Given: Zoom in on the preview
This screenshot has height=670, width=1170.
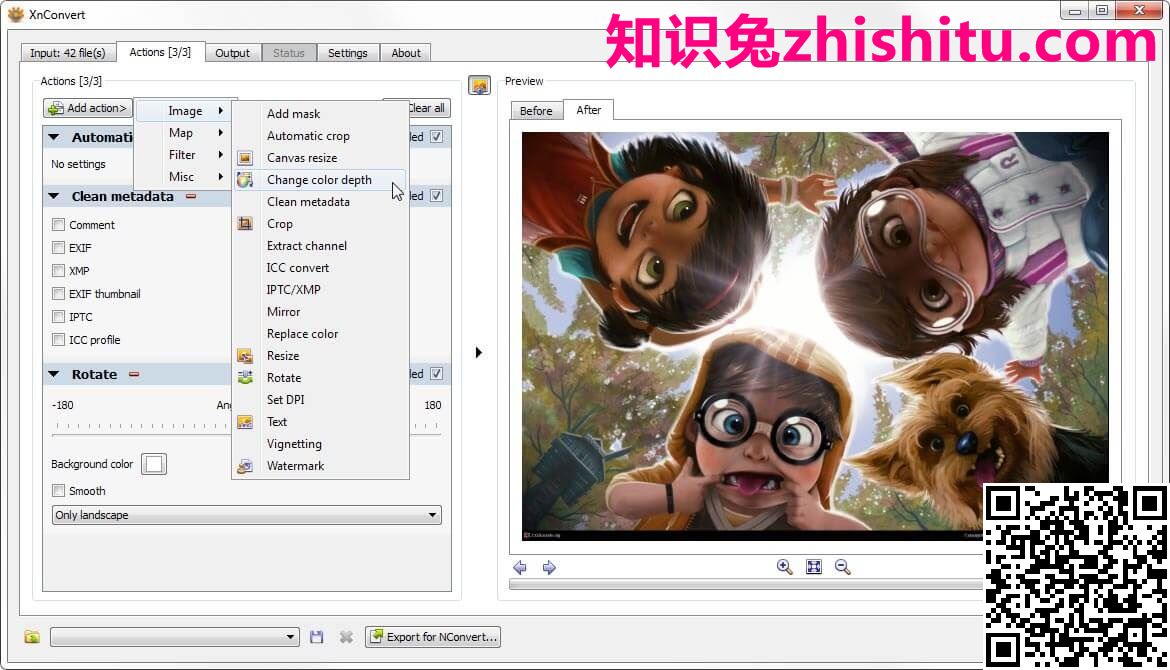Looking at the screenshot, I should point(784,567).
